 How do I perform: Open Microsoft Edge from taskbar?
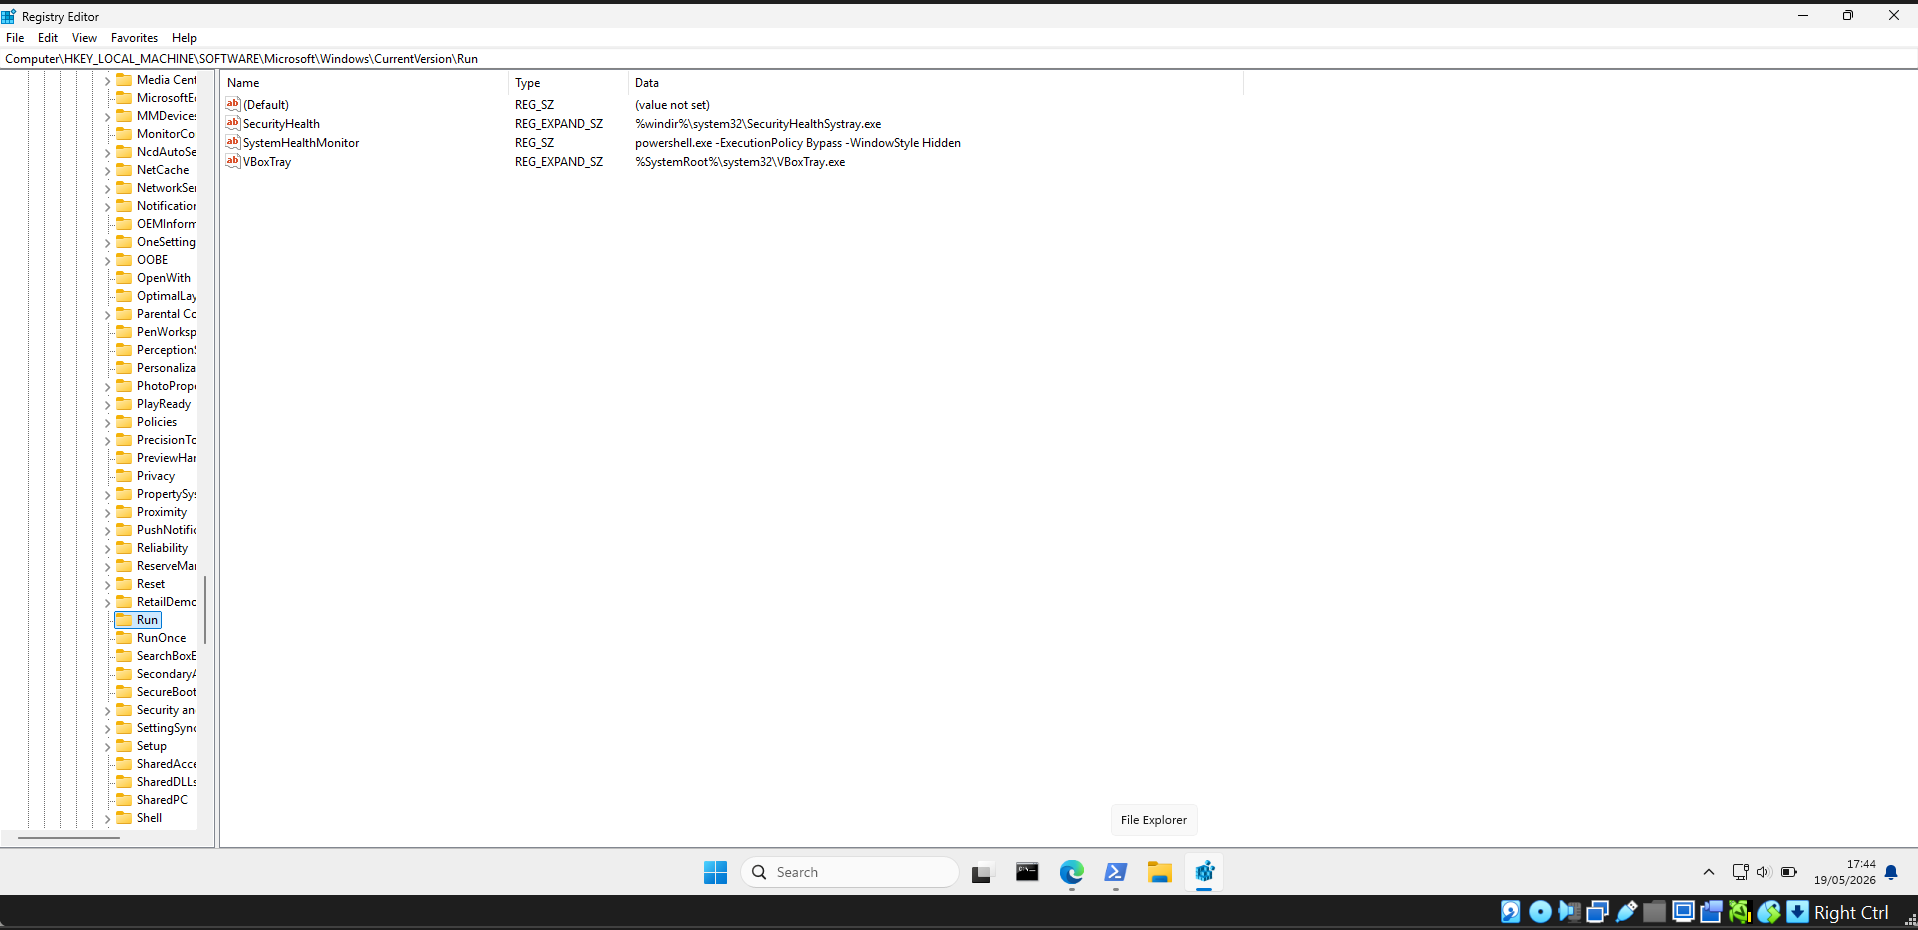click(x=1071, y=872)
